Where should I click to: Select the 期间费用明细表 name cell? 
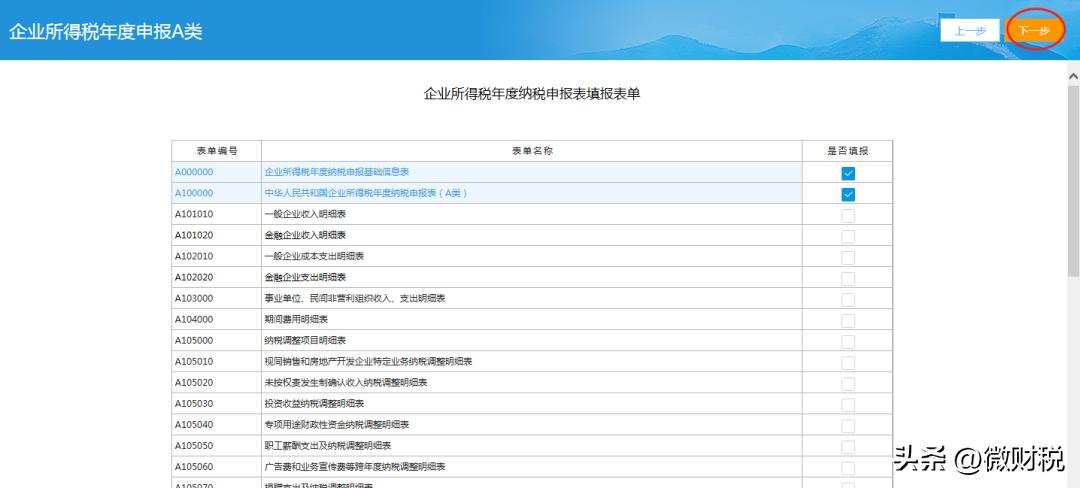(532, 319)
